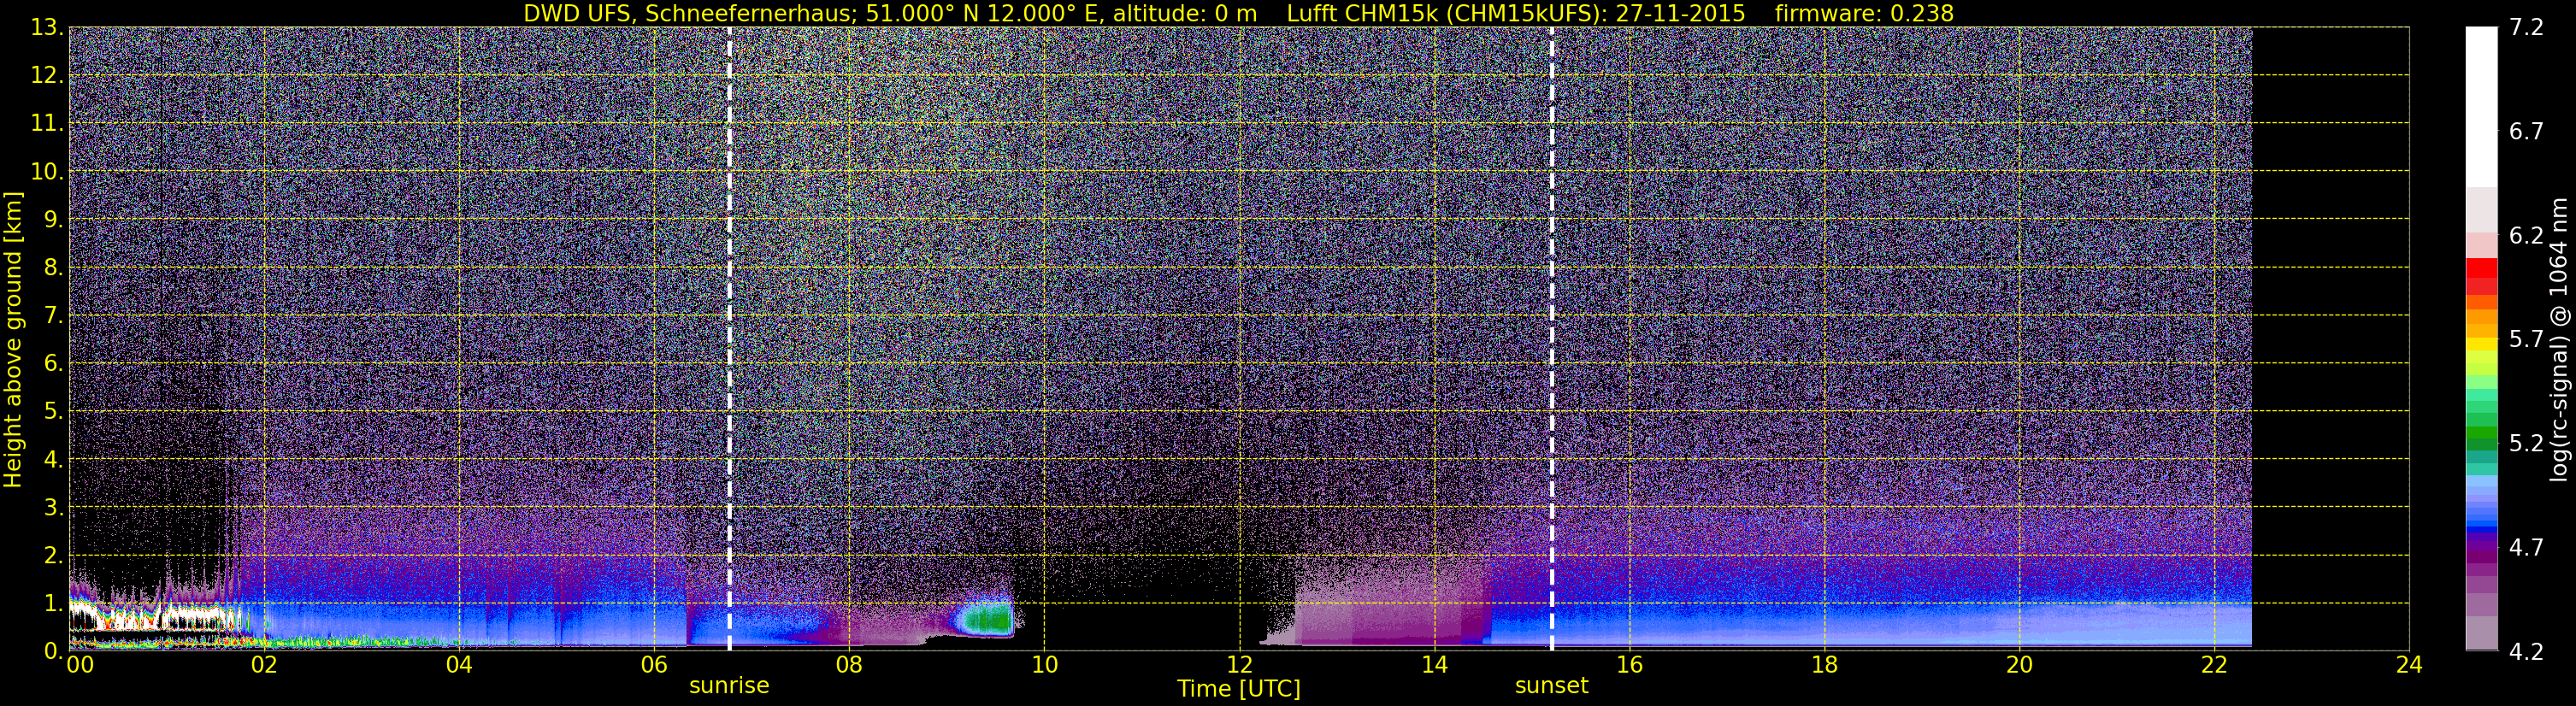The height and width of the screenshot is (706, 2576).
Task: Select 'Lufft CHM15k (CHM15kUFS): 27-11-2015' in the title
Action: [1516, 13]
